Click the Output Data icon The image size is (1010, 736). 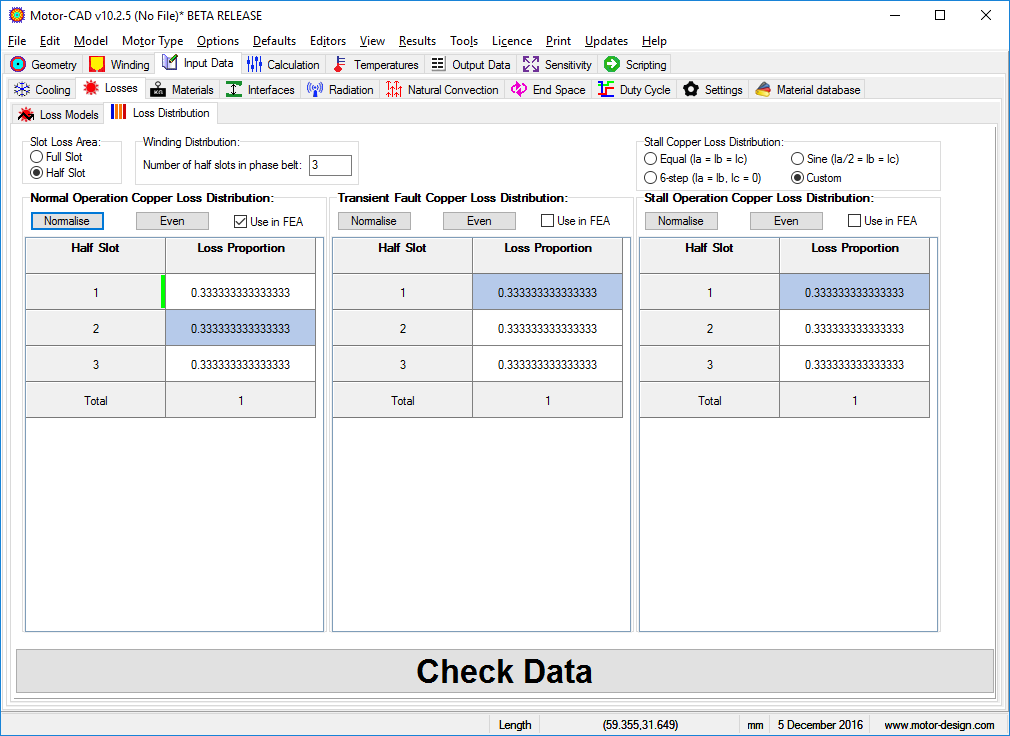coord(438,64)
